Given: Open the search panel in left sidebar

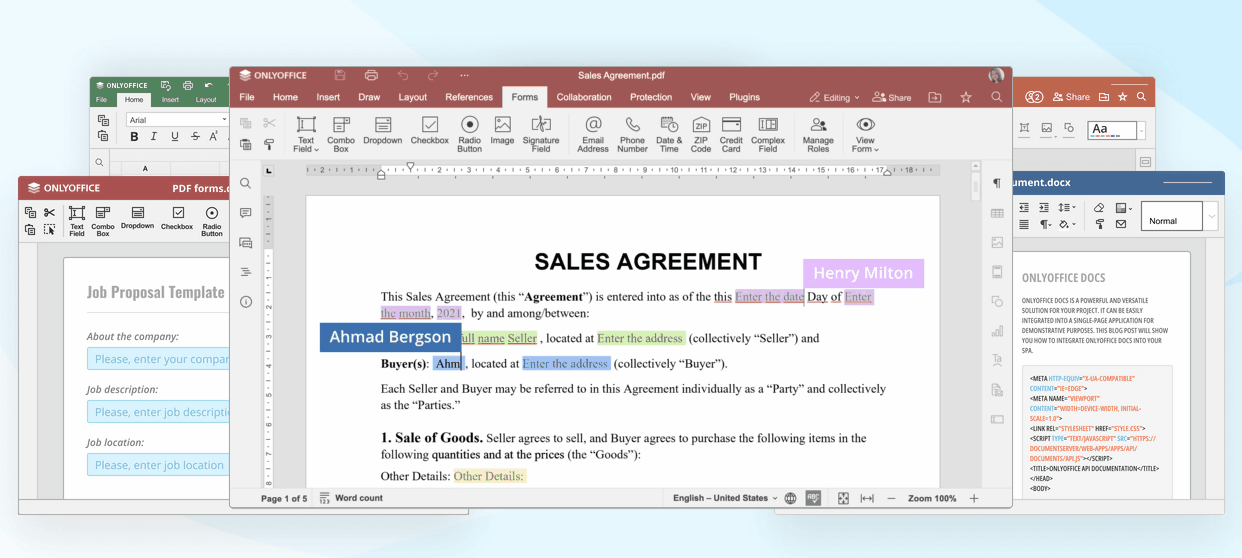Looking at the screenshot, I should coord(246,184).
